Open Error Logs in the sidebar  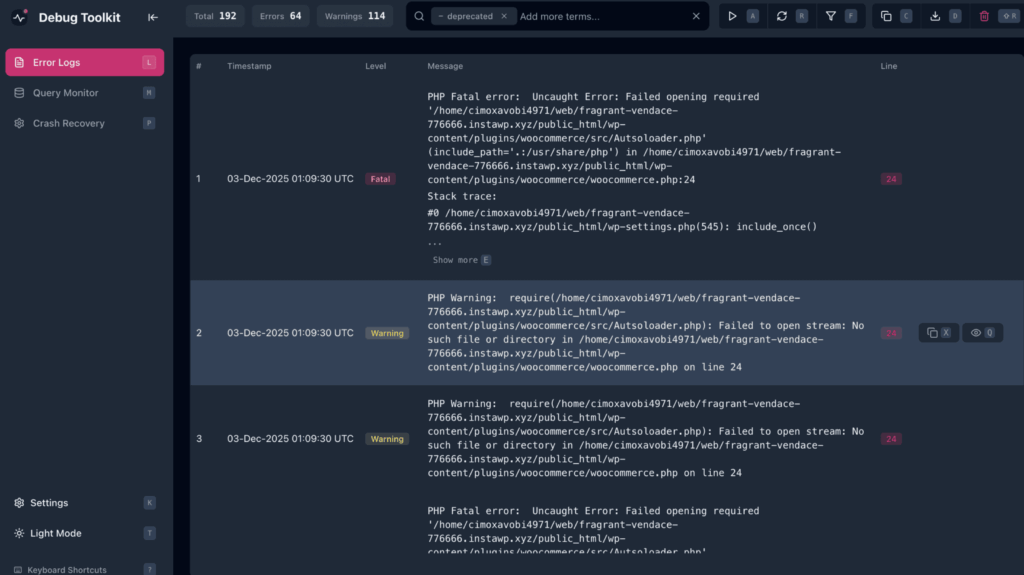click(85, 63)
